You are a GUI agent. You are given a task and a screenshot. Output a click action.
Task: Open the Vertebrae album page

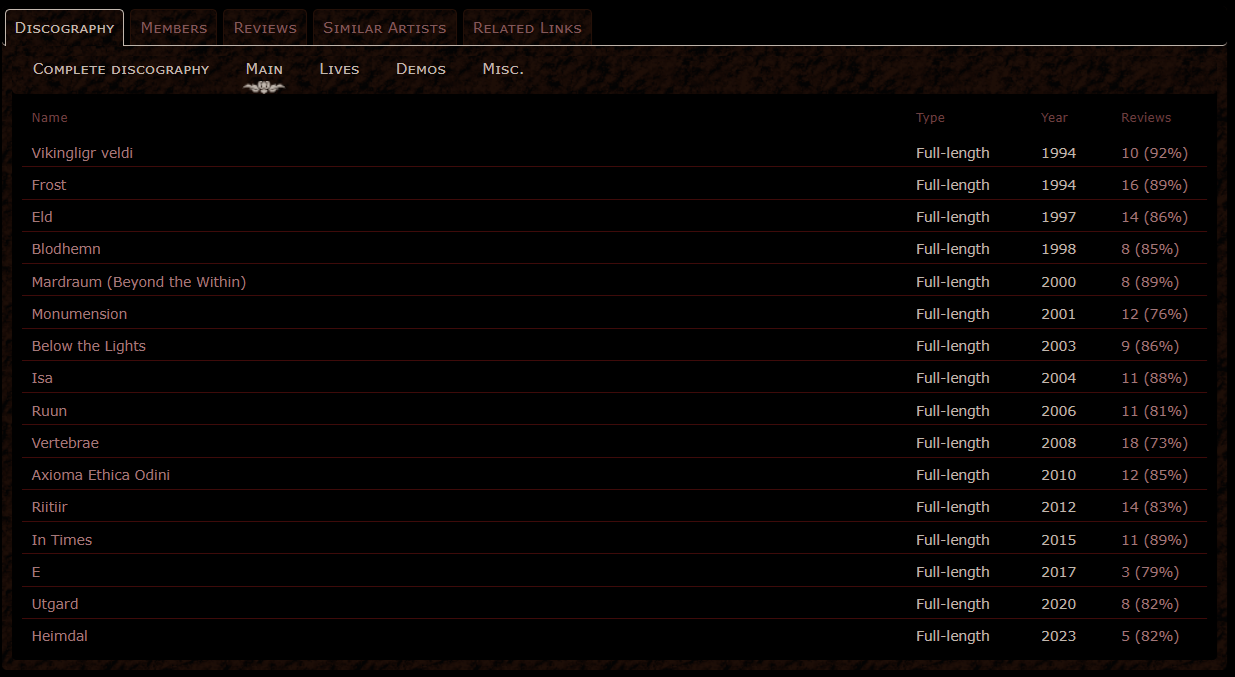tap(65, 443)
